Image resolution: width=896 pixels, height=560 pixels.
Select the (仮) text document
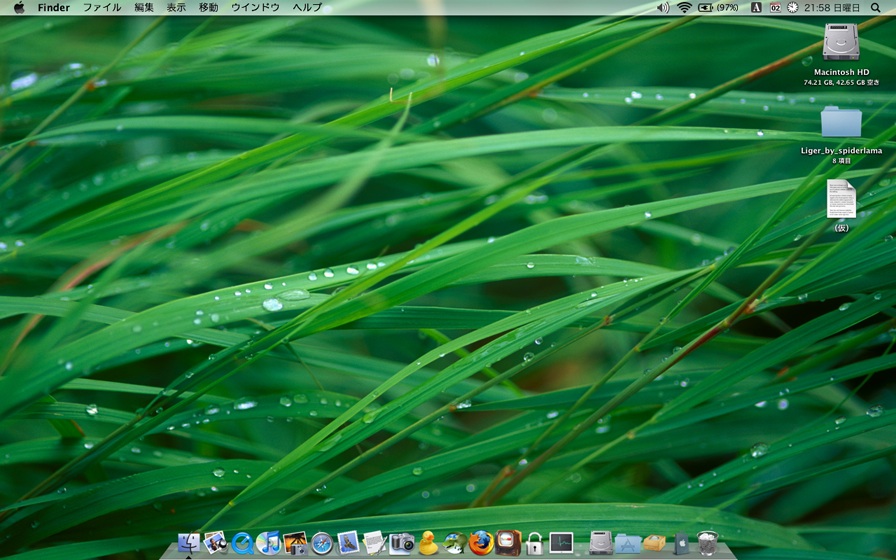(842, 199)
